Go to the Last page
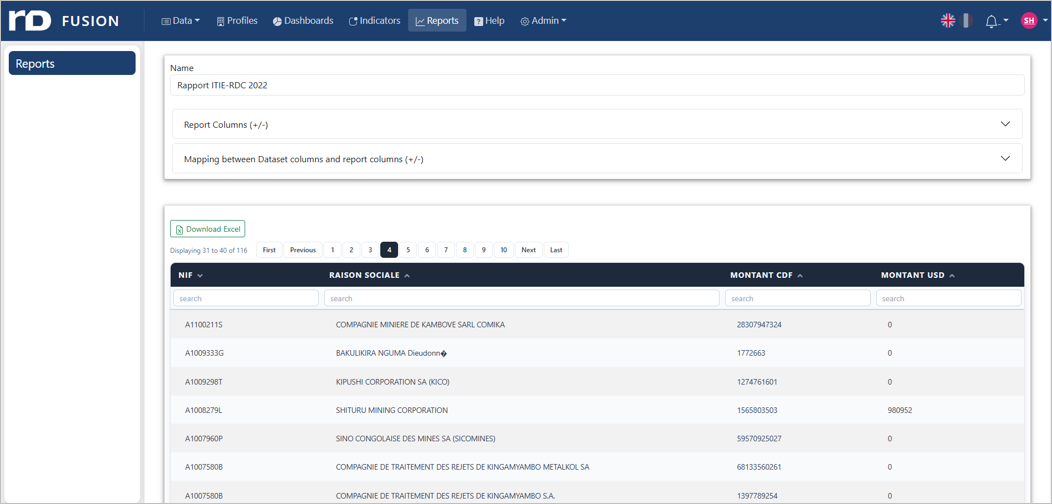1052x504 pixels. 556,250
